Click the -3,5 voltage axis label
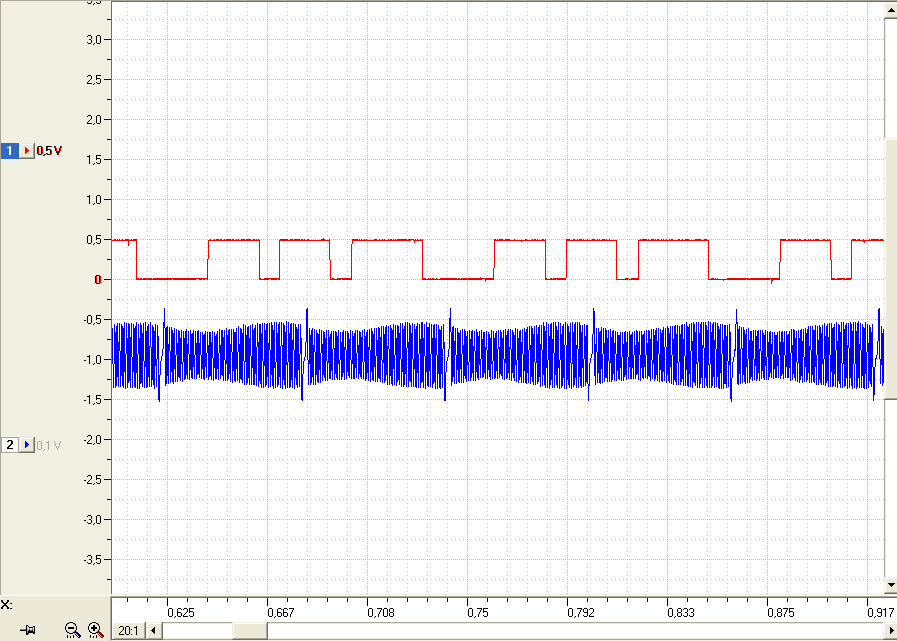 coord(93,560)
